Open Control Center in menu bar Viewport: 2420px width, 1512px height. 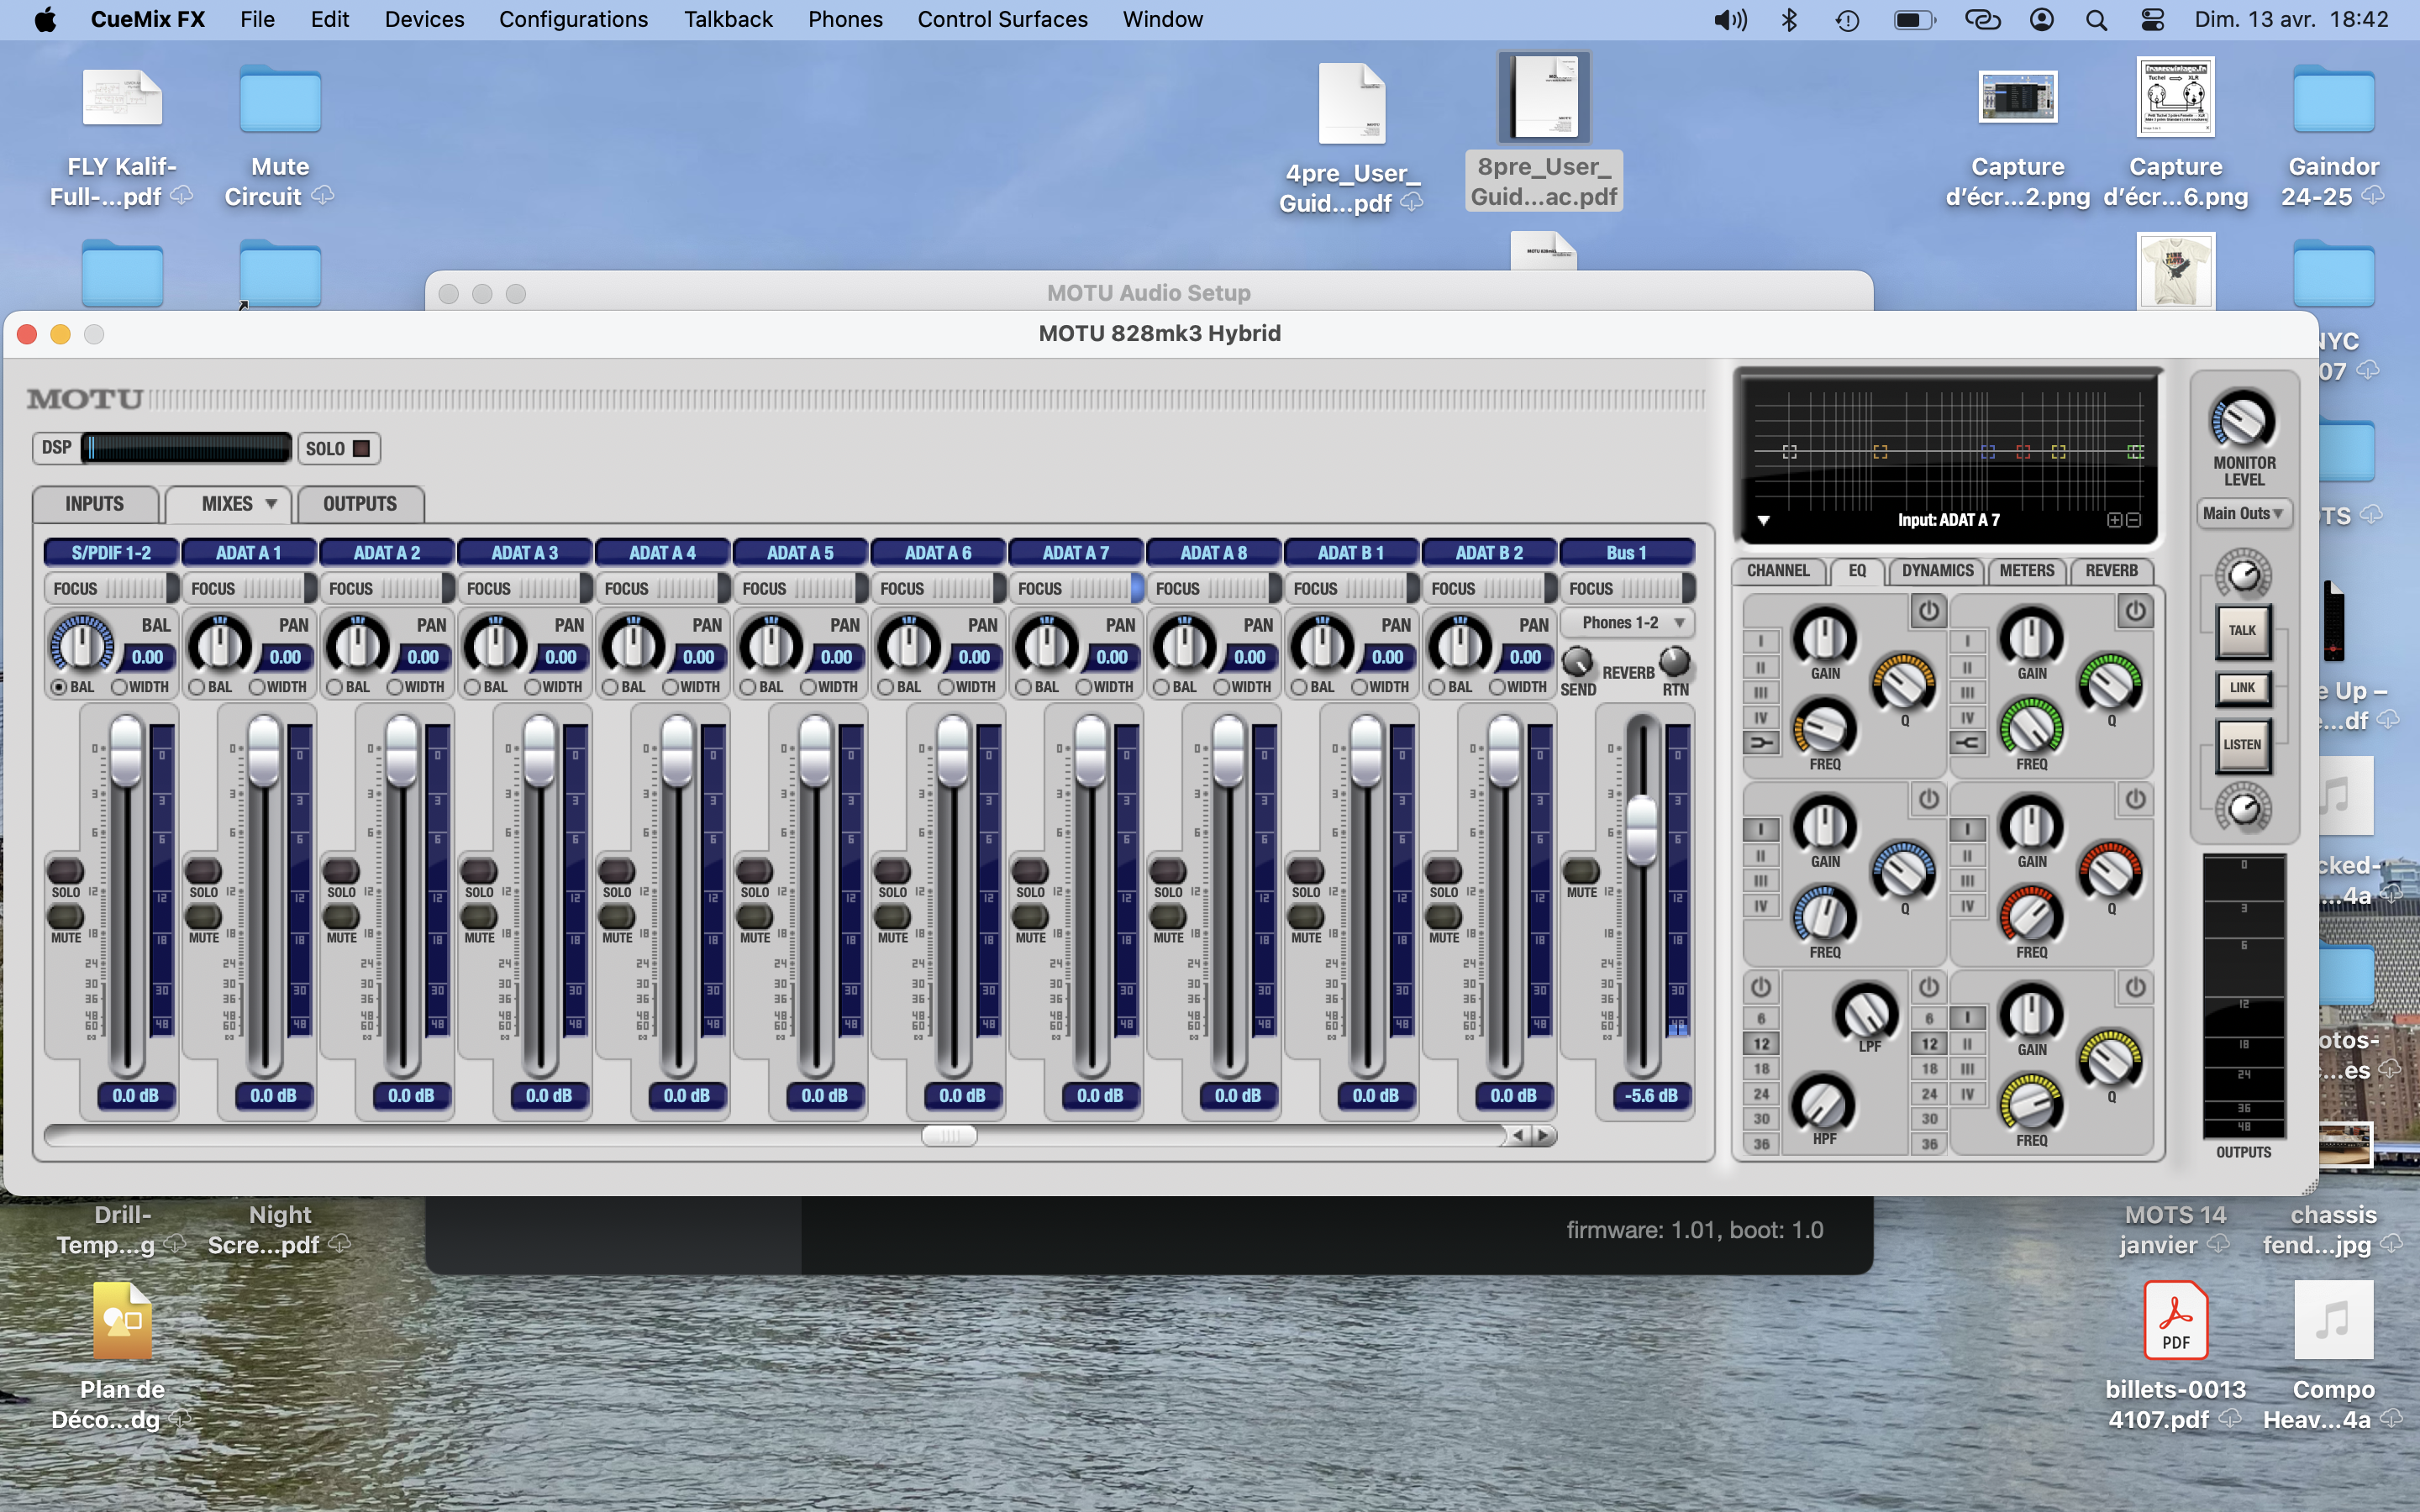point(2153,20)
